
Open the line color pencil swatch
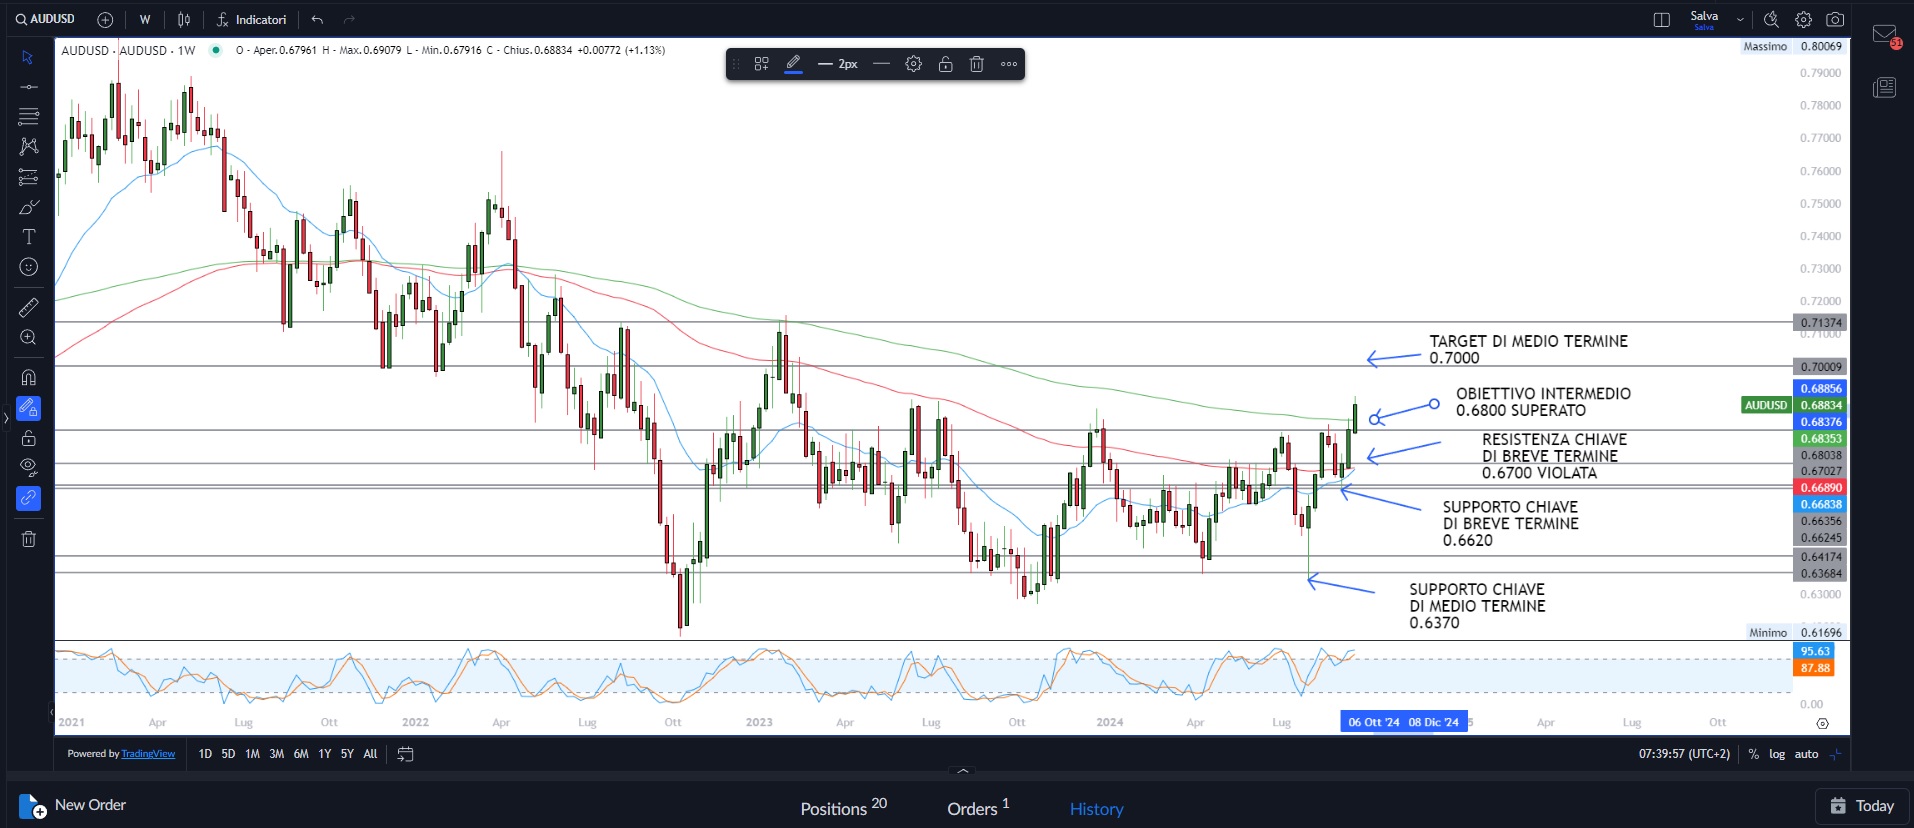pyautogui.click(x=793, y=64)
